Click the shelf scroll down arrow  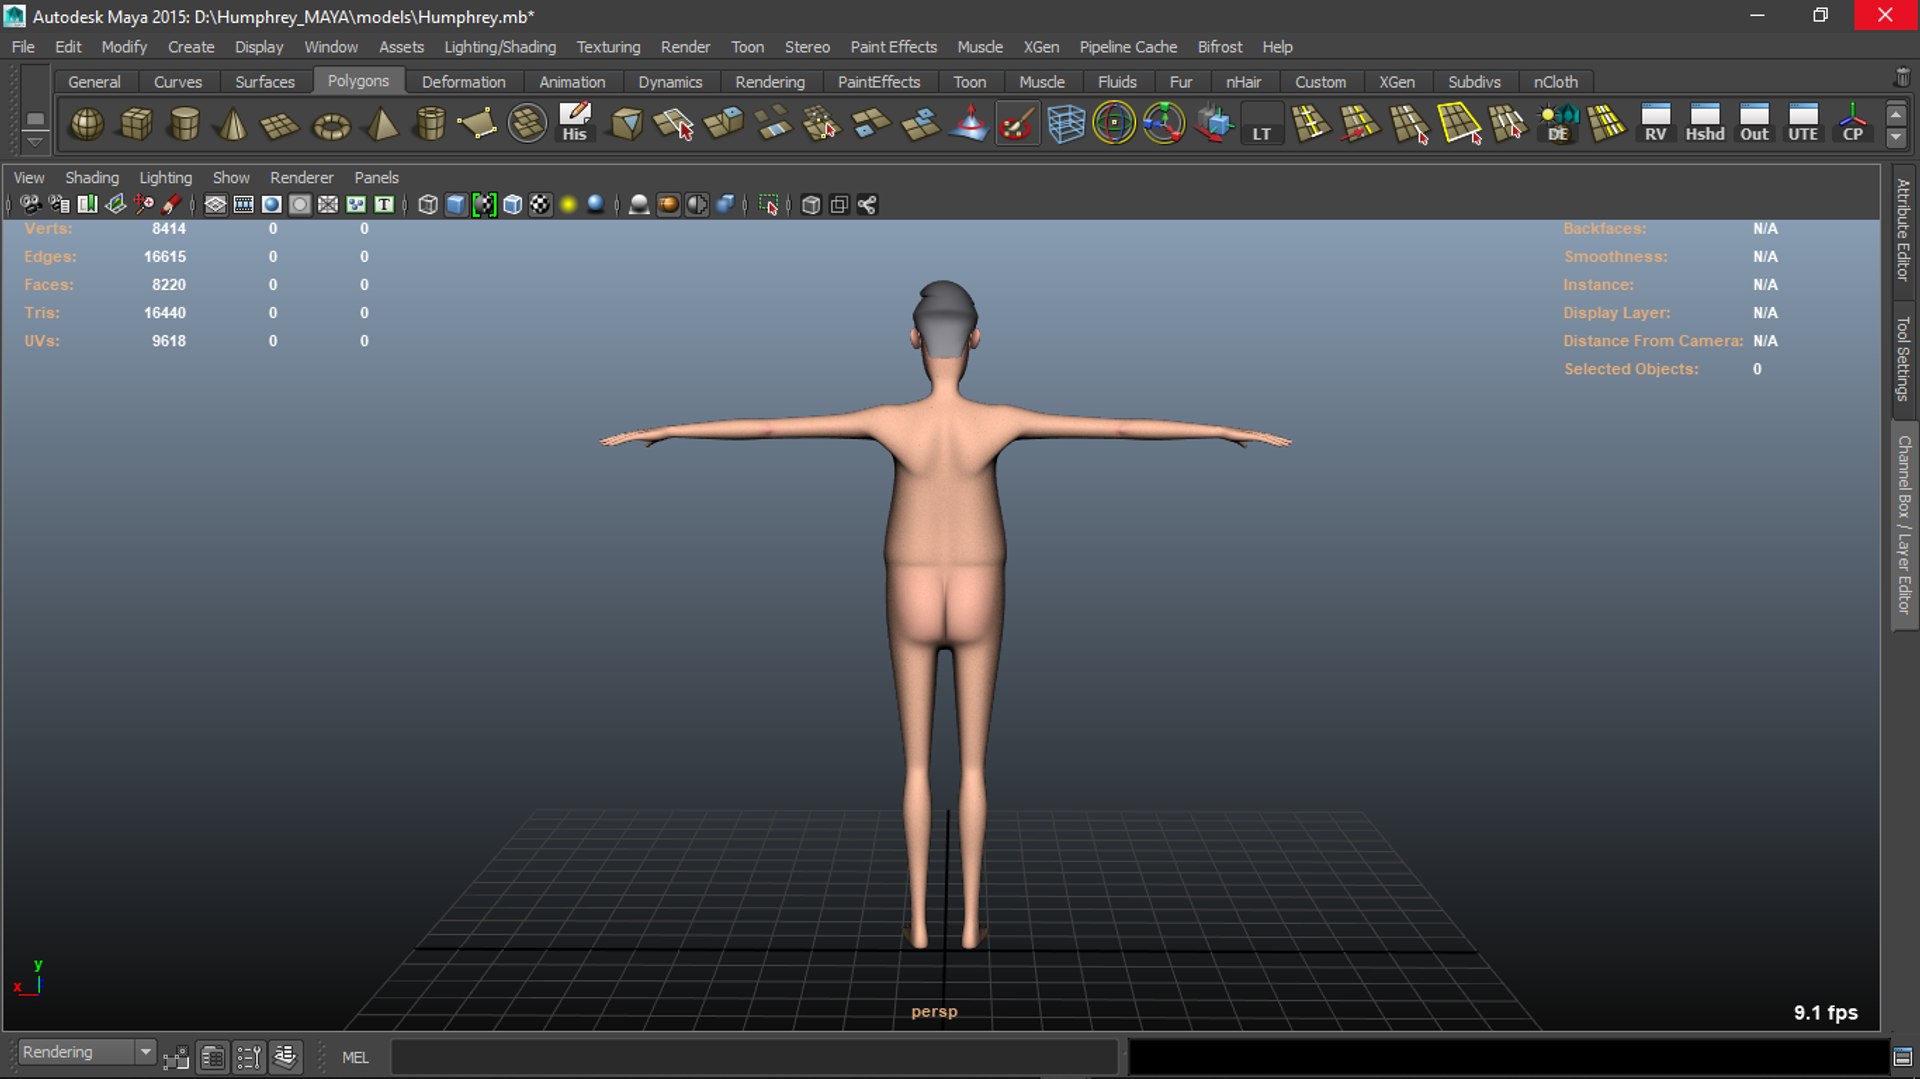pos(1896,138)
